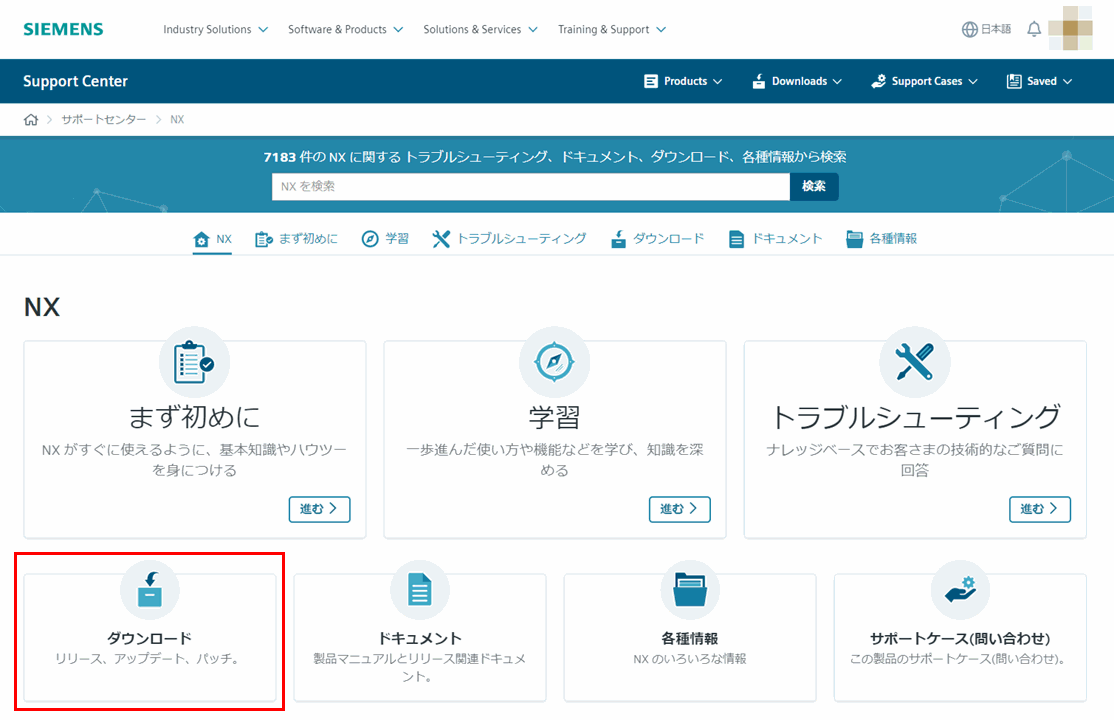1114x720 pixels.
Task: Focus the NX を検索 search field
Action: [x=531, y=186]
